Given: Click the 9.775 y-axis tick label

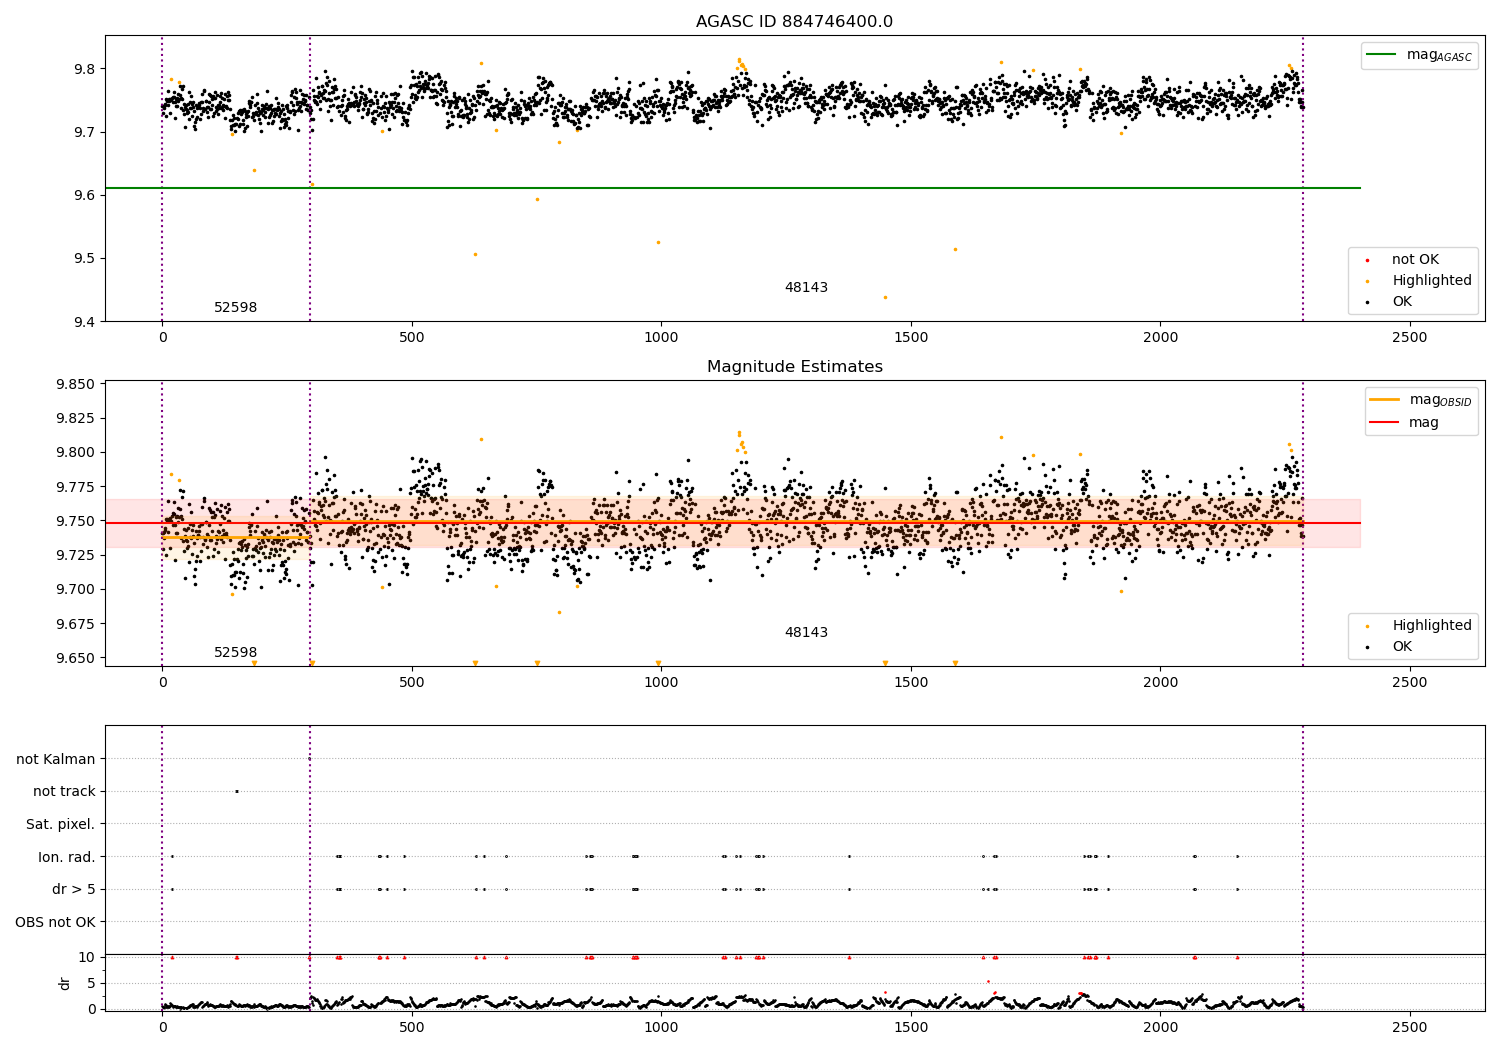Looking at the screenshot, I should [76, 487].
